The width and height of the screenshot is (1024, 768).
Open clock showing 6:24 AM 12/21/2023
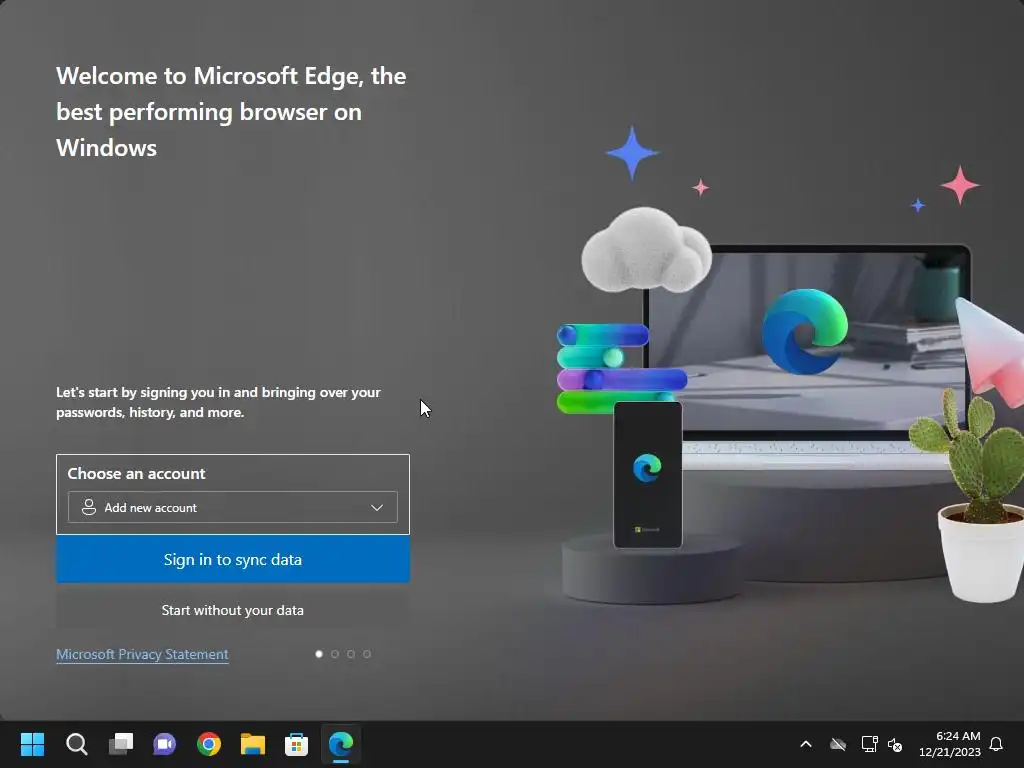click(950, 744)
